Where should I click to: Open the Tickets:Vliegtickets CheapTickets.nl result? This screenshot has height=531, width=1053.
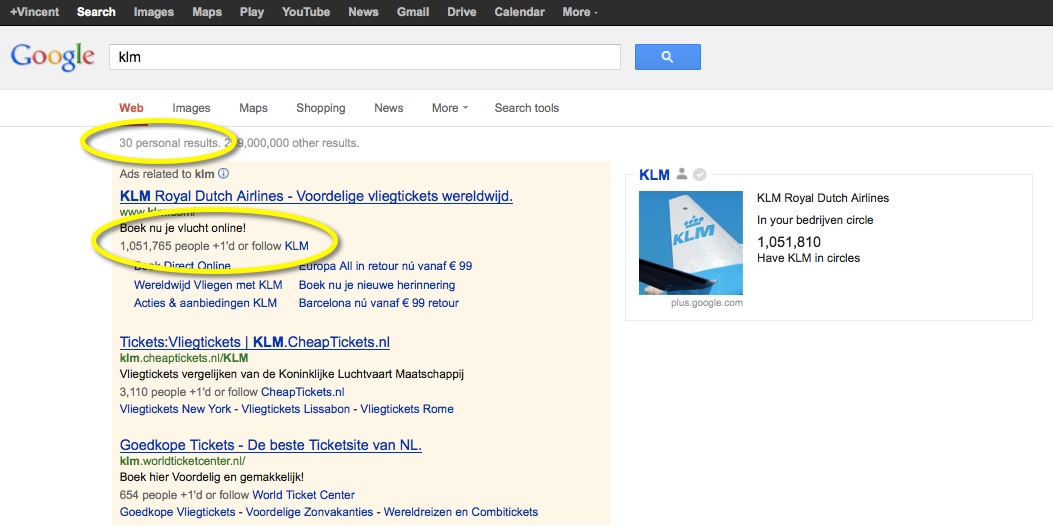click(x=254, y=342)
